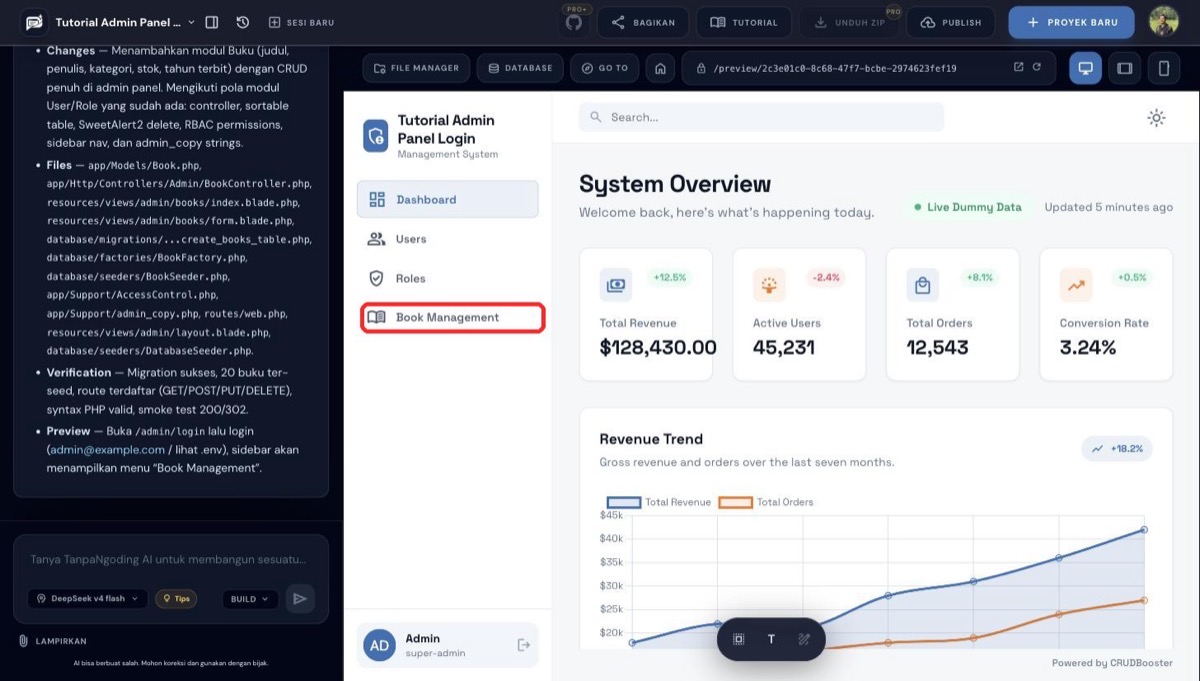Switch to the File Manager tab

pos(416,68)
